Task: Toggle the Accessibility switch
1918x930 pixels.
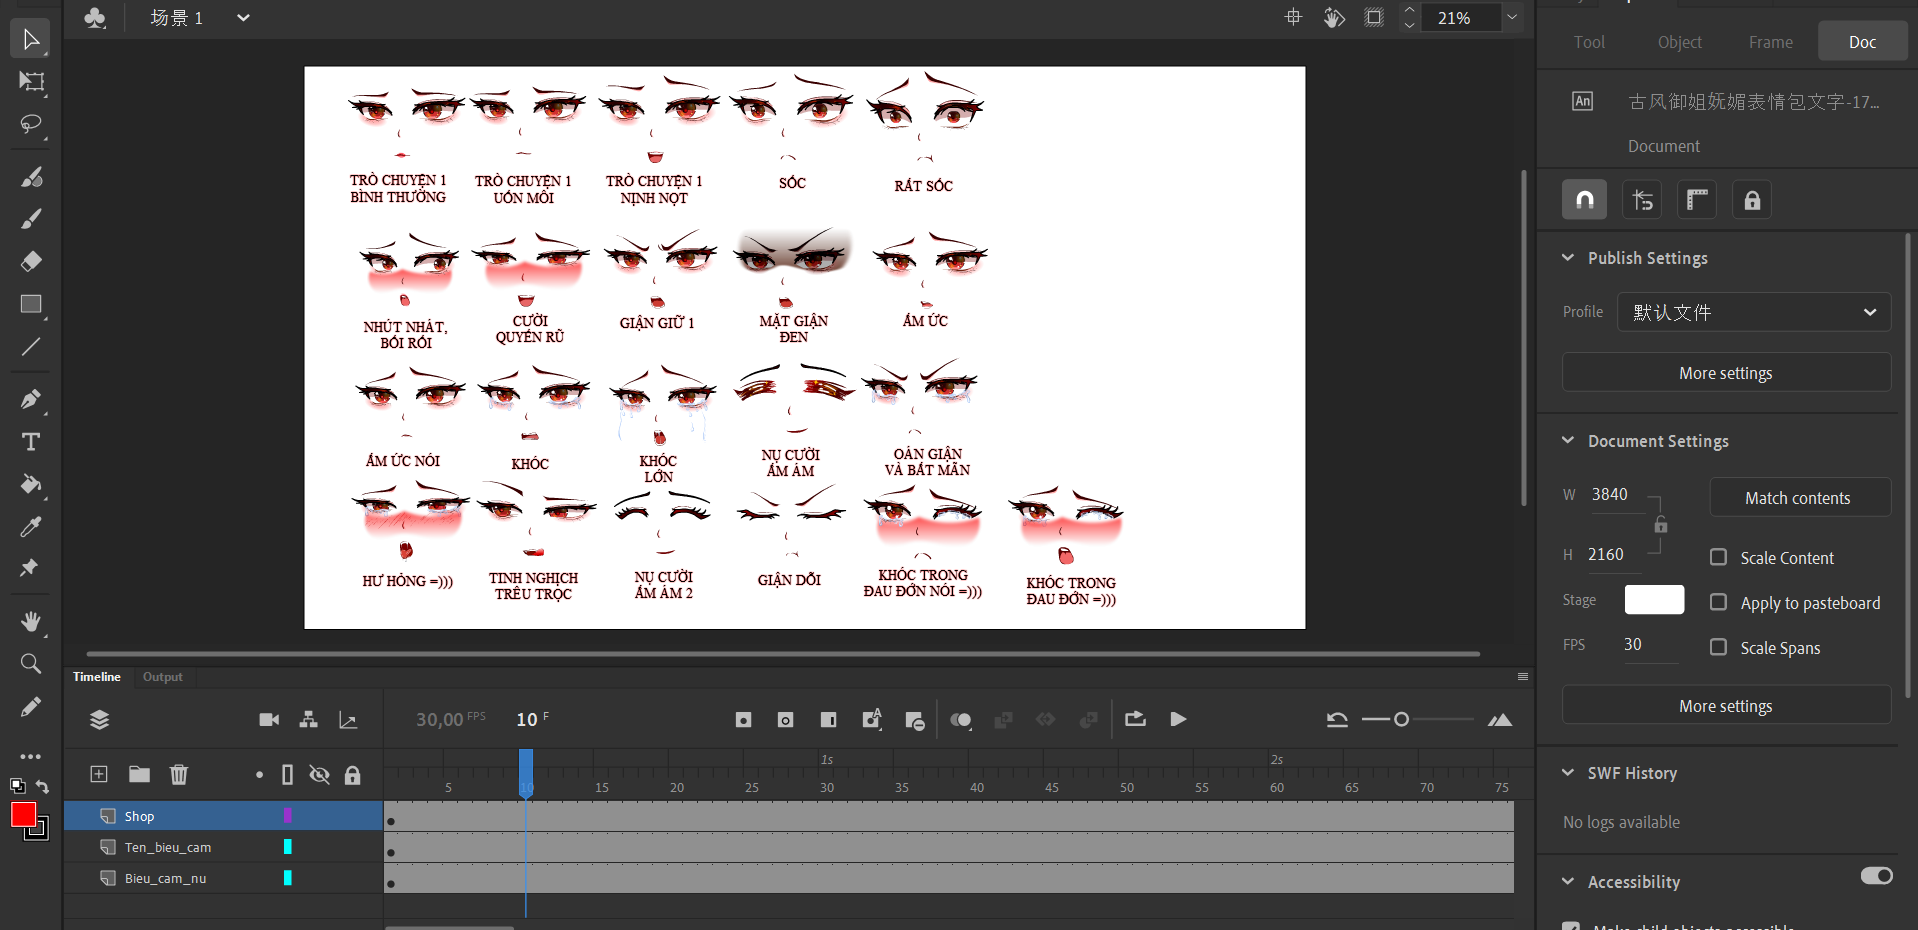Action: tap(1876, 876)
